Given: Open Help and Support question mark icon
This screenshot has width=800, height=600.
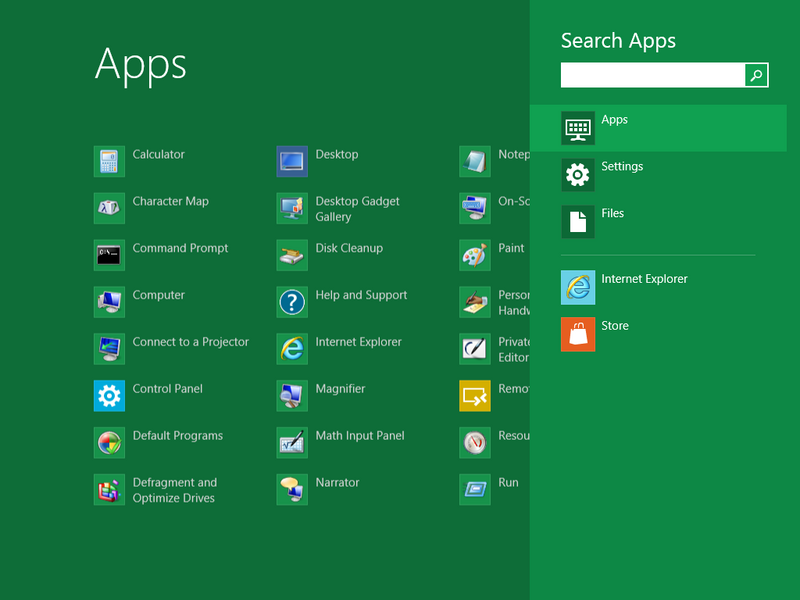Looking at the screenshot, I should [292, 302].
